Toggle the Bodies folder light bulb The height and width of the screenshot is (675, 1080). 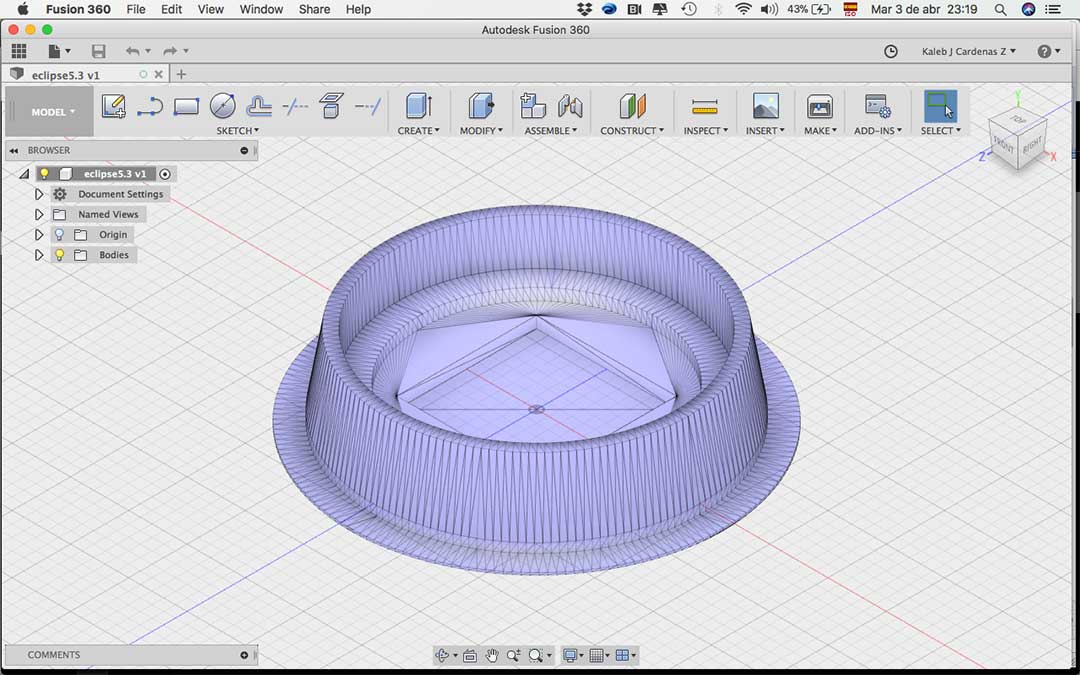[x=59, y=255]
